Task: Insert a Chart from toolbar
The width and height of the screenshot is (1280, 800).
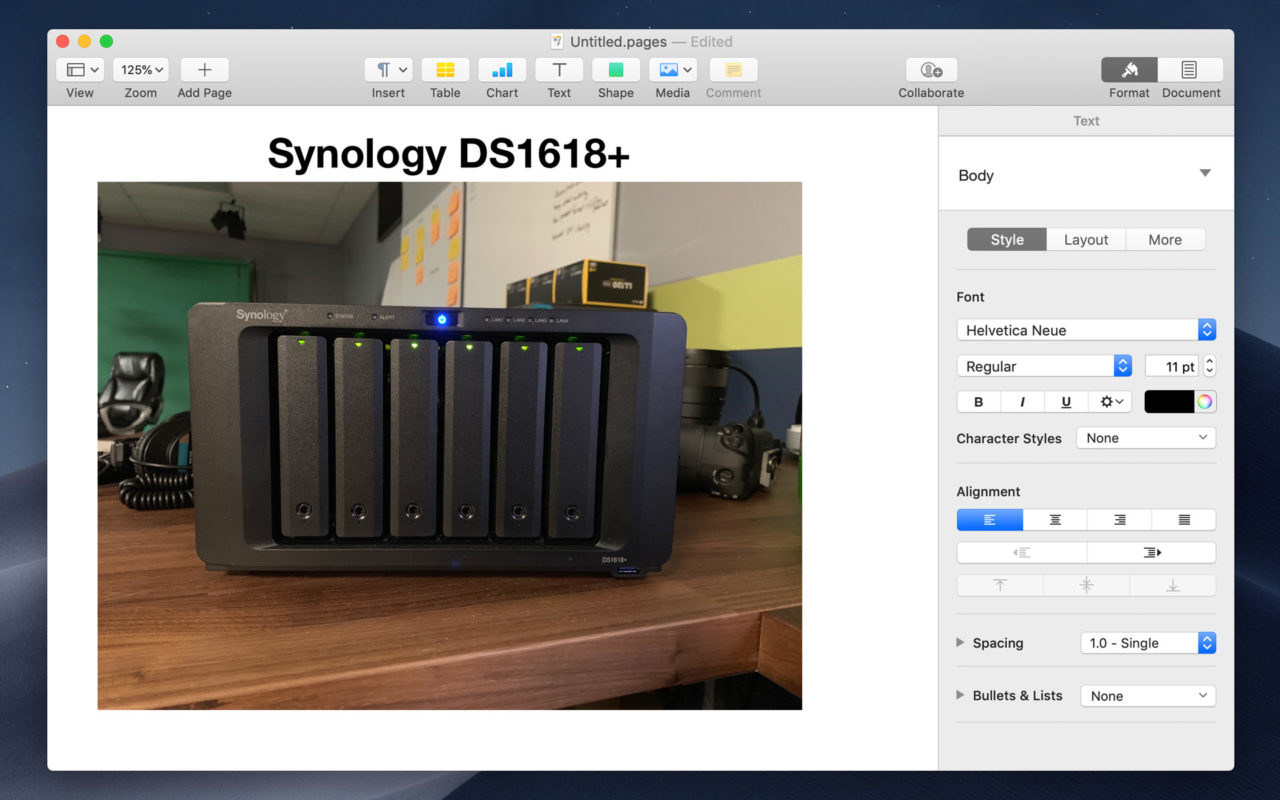Action: click(x=502, y=70)
